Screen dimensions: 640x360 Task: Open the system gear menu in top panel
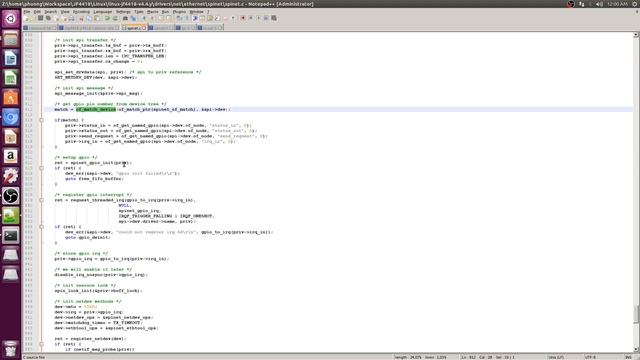pyautogui.click(x=635, y=4)
